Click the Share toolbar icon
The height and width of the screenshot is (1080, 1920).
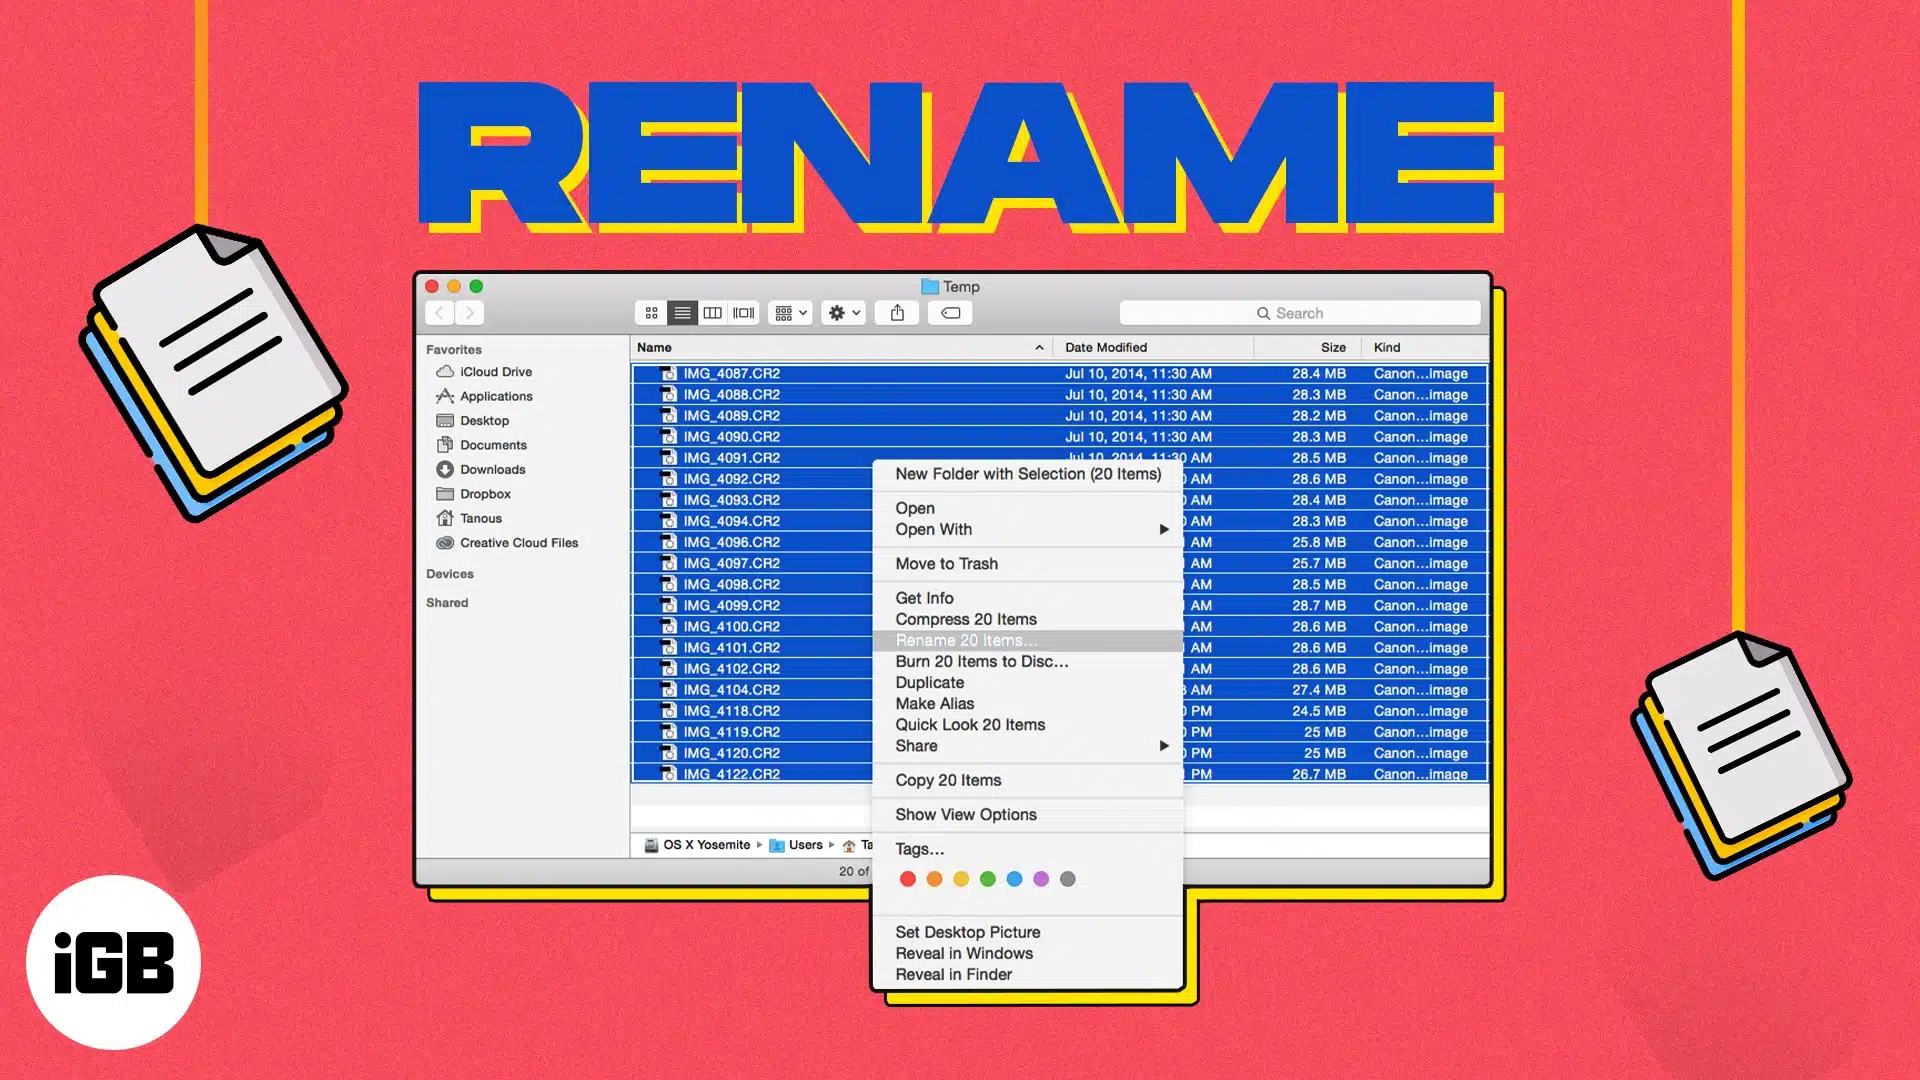[897, 313]
